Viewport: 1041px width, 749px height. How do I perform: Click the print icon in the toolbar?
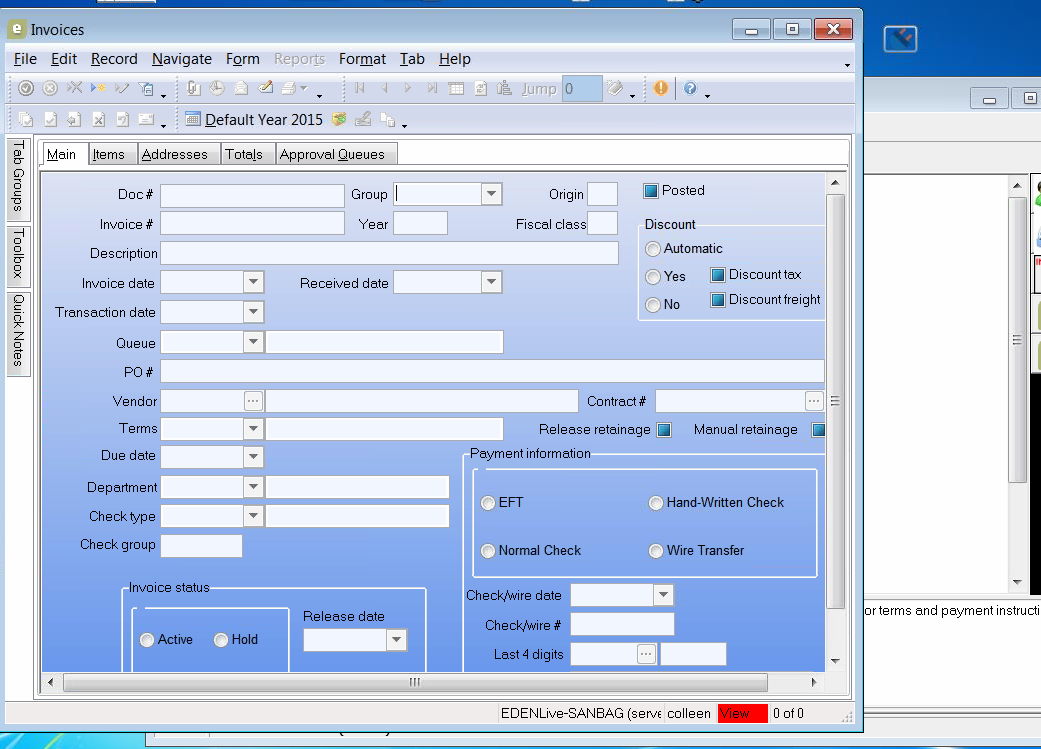288,88
